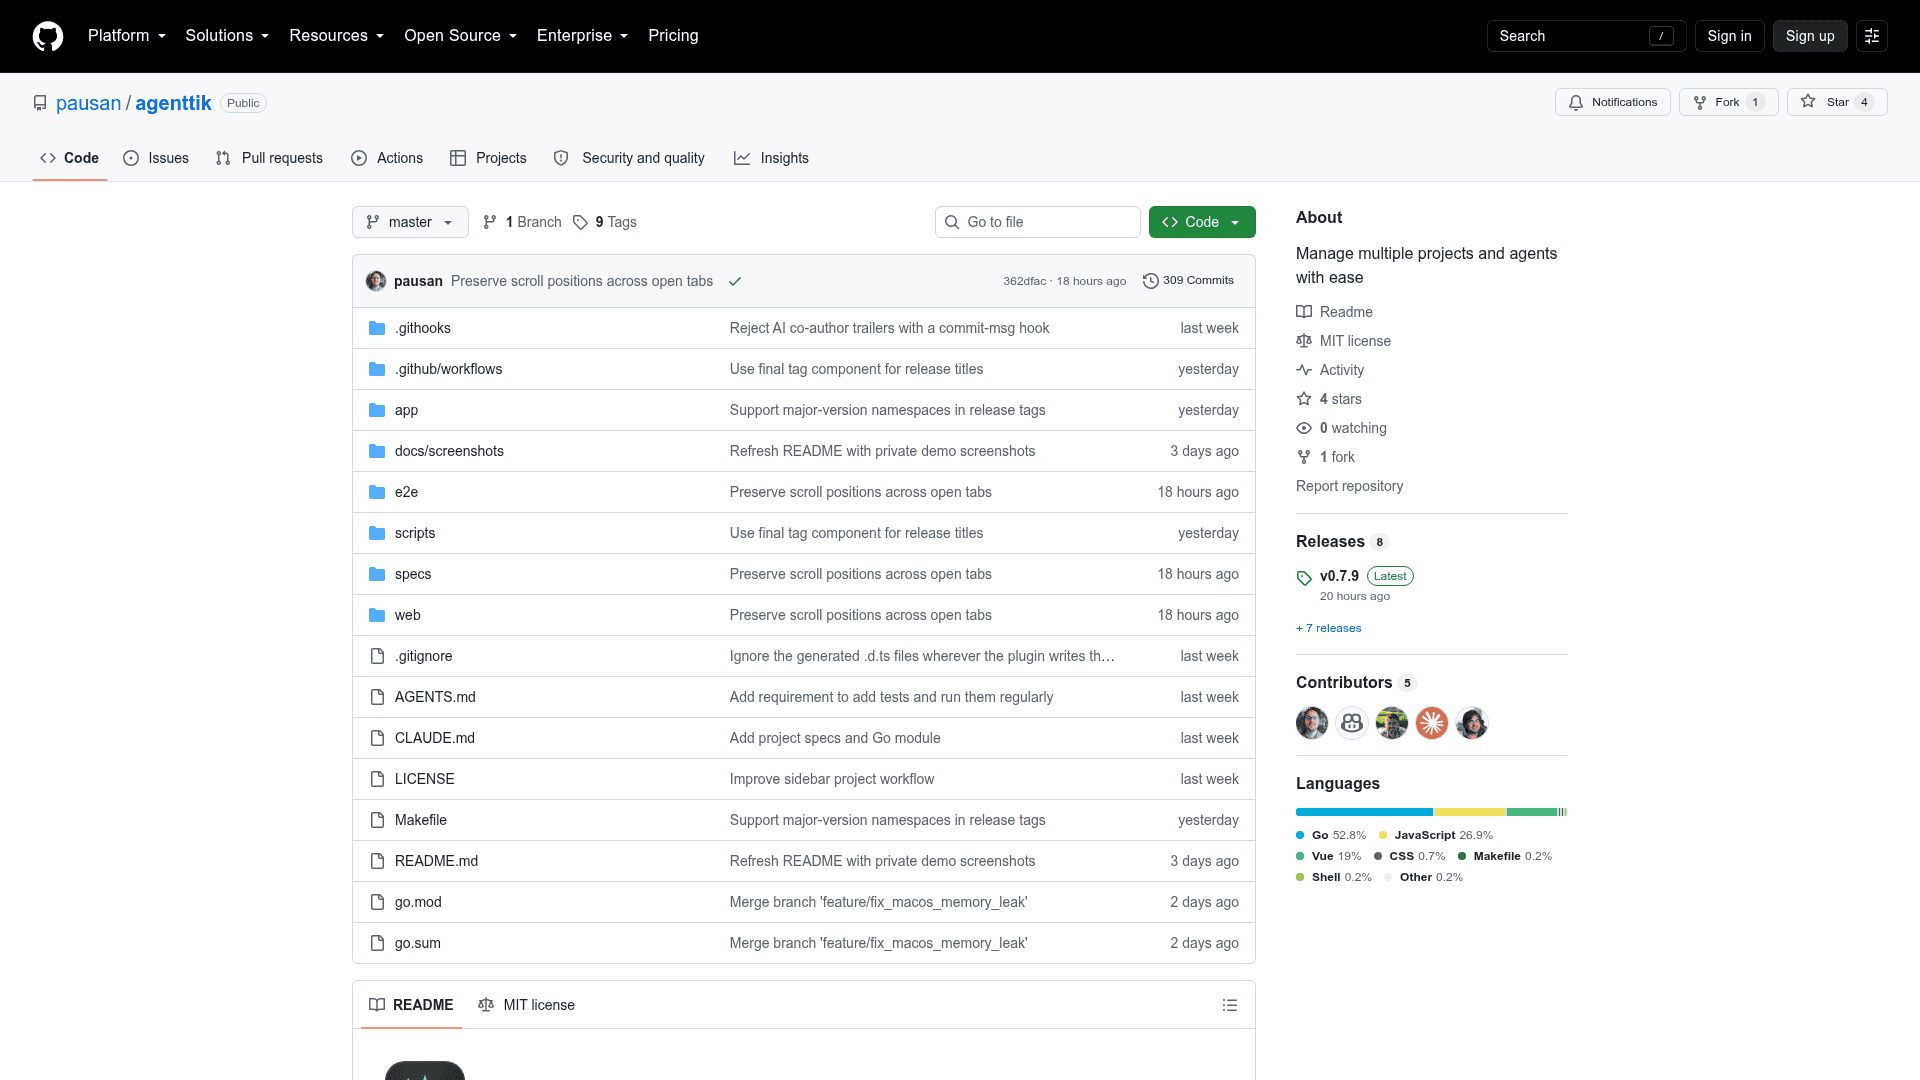Open the .githooks folder icon
The width and height of the screenshot is (1920, 1080).
tap(377, 328)
